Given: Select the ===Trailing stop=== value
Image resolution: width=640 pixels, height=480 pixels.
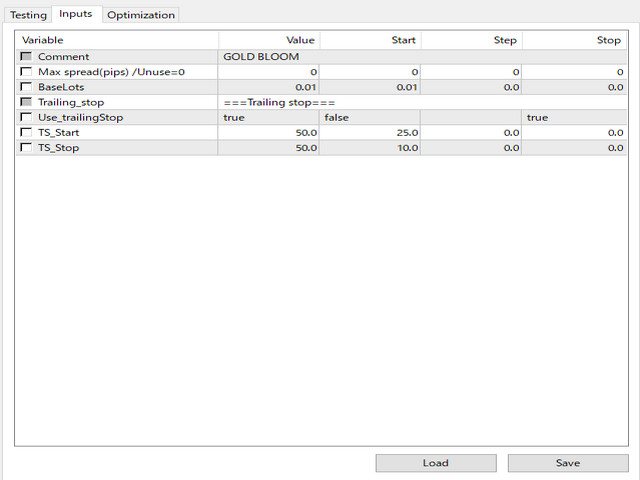Looking at the screenshot, I should point(422,102).
